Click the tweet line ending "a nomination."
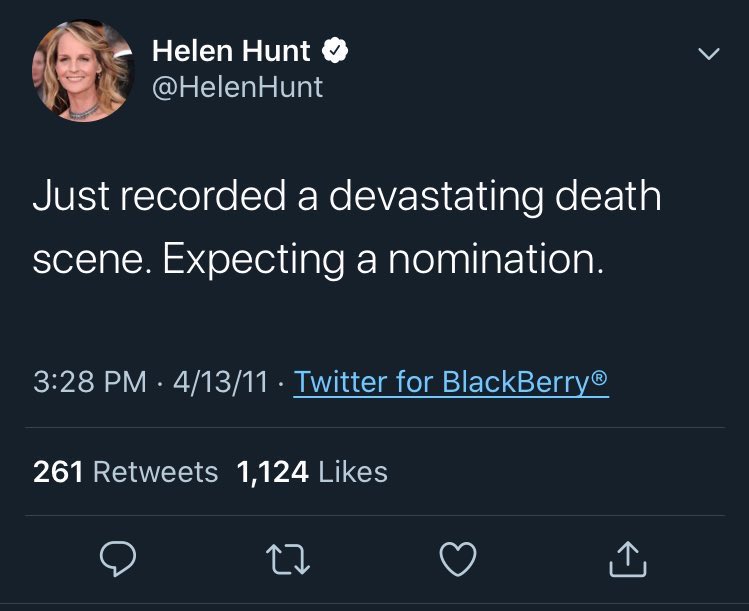The width and height of the screenshot is (749, 611). pos(318,259)
